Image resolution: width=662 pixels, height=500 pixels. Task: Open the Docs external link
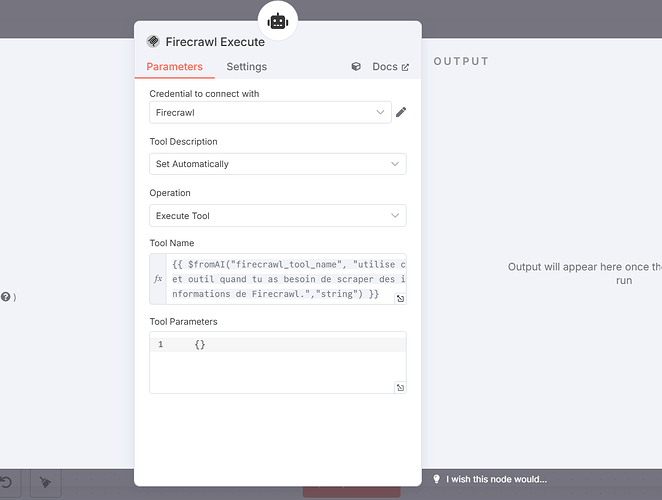pos(391,67)
